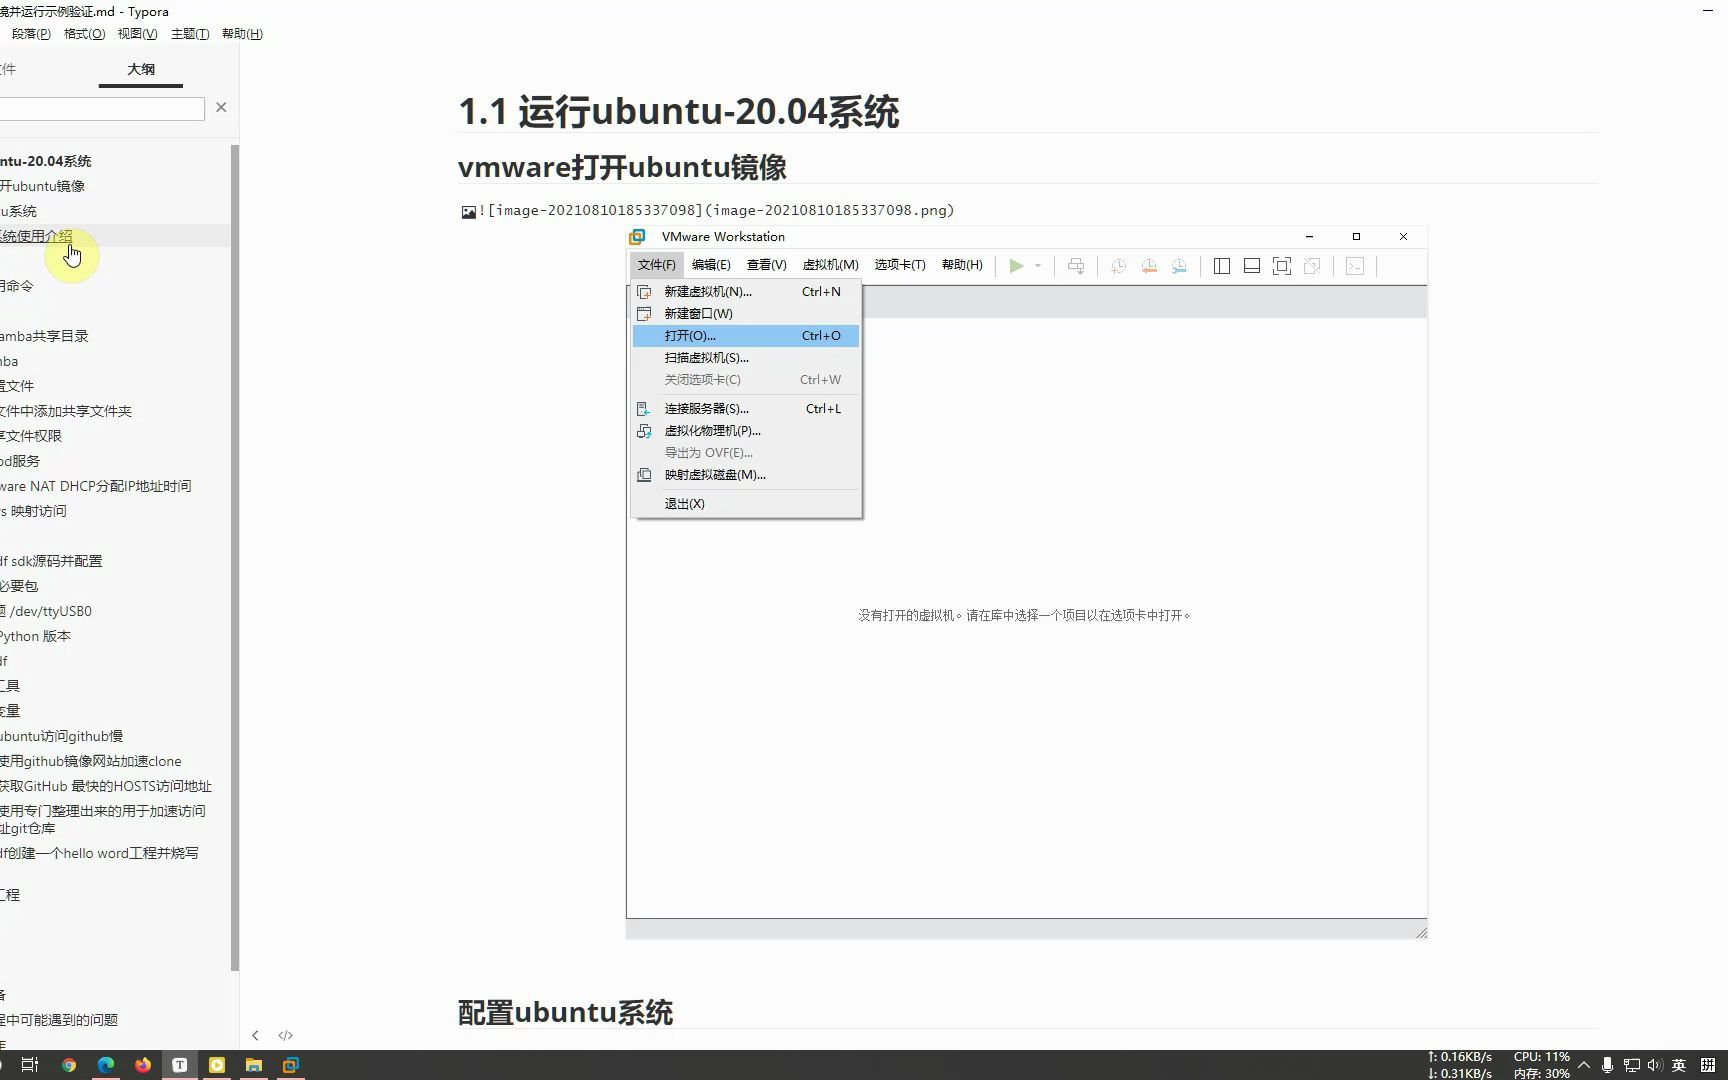
Task: Select the image-20210810185337098 markdown line
Action: (716, 210)
